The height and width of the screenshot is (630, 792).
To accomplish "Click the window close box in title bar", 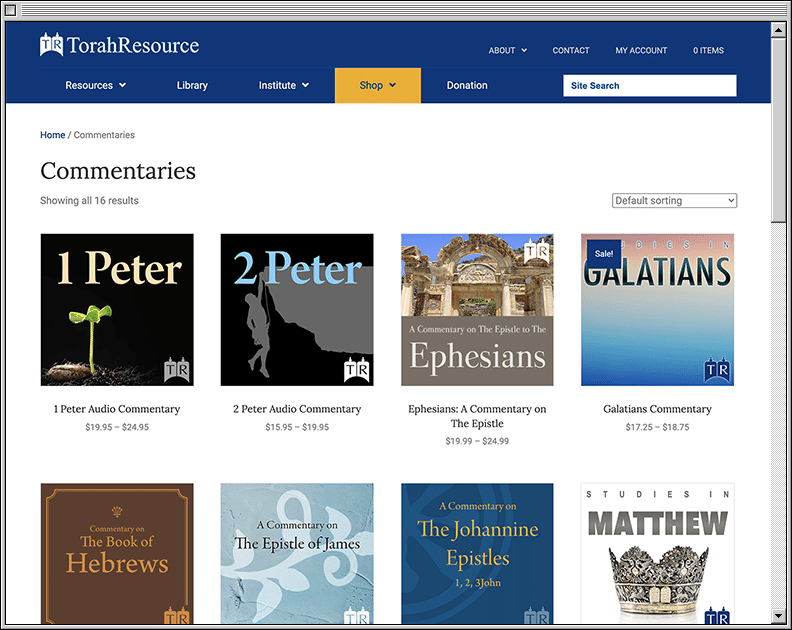I will [x=12, y=8].
